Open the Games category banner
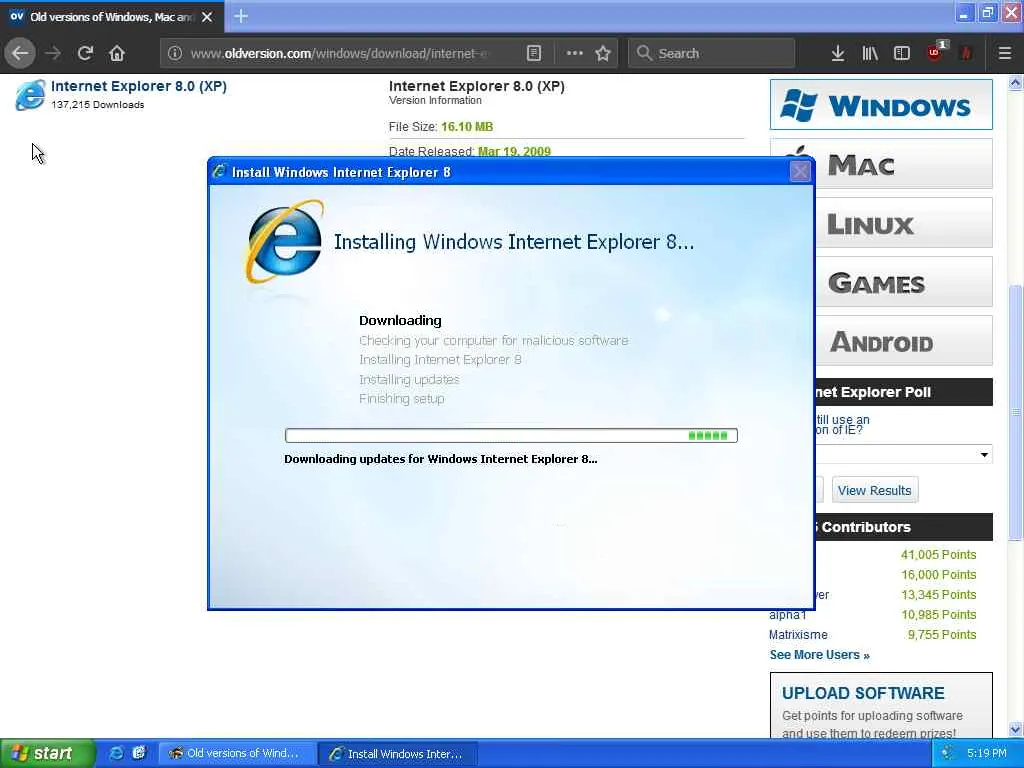This screenshot has height=768, width=1024. click(903, 282)
